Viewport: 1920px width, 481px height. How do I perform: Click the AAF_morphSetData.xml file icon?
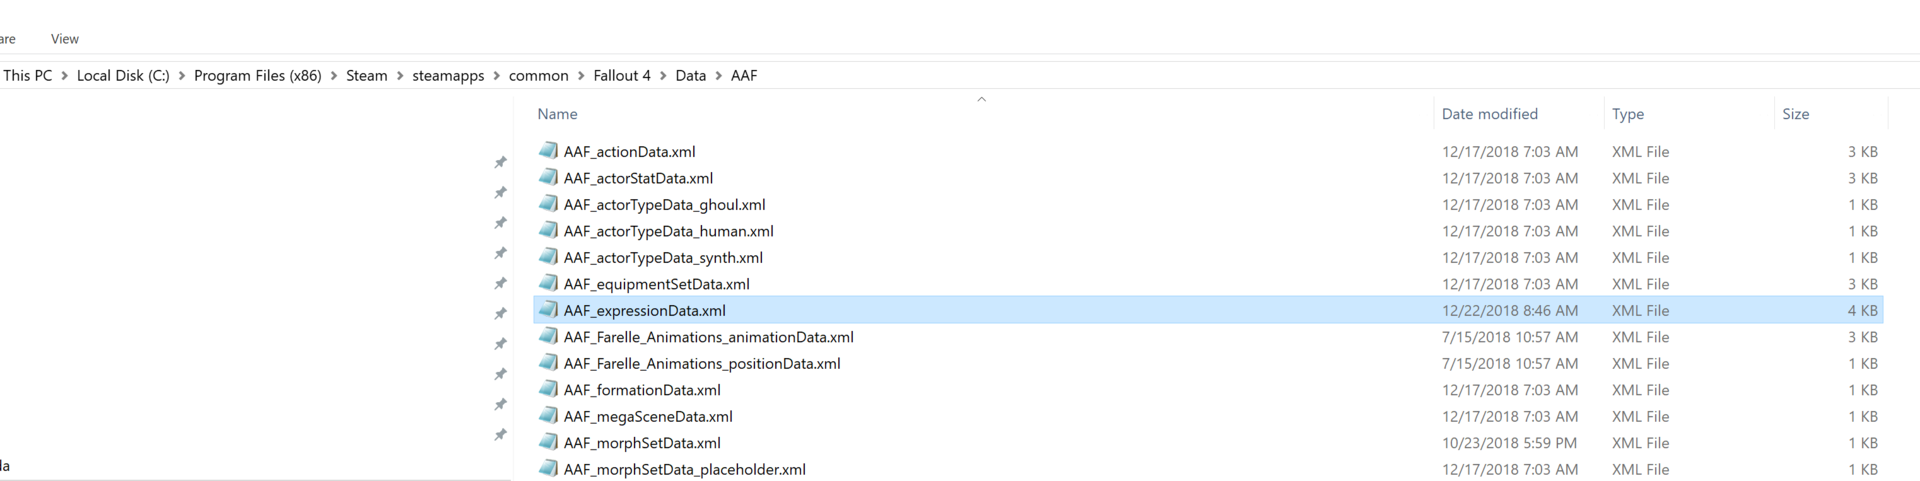coord(548,442)
